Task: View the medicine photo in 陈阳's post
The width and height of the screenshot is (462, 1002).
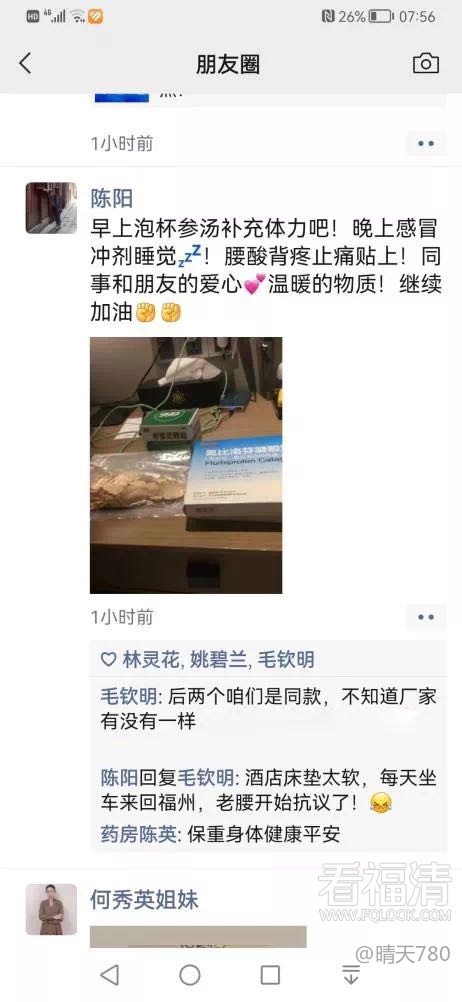Action: [186, 465]
